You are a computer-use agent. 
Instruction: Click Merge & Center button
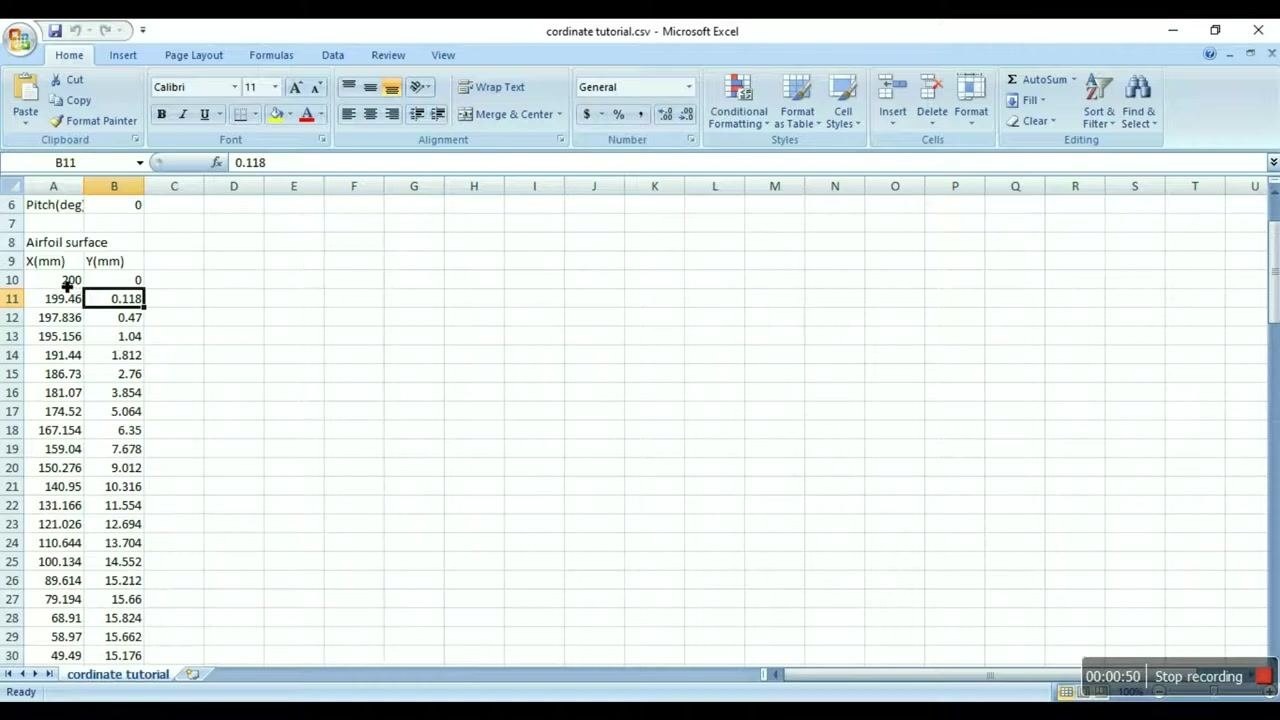507,114
